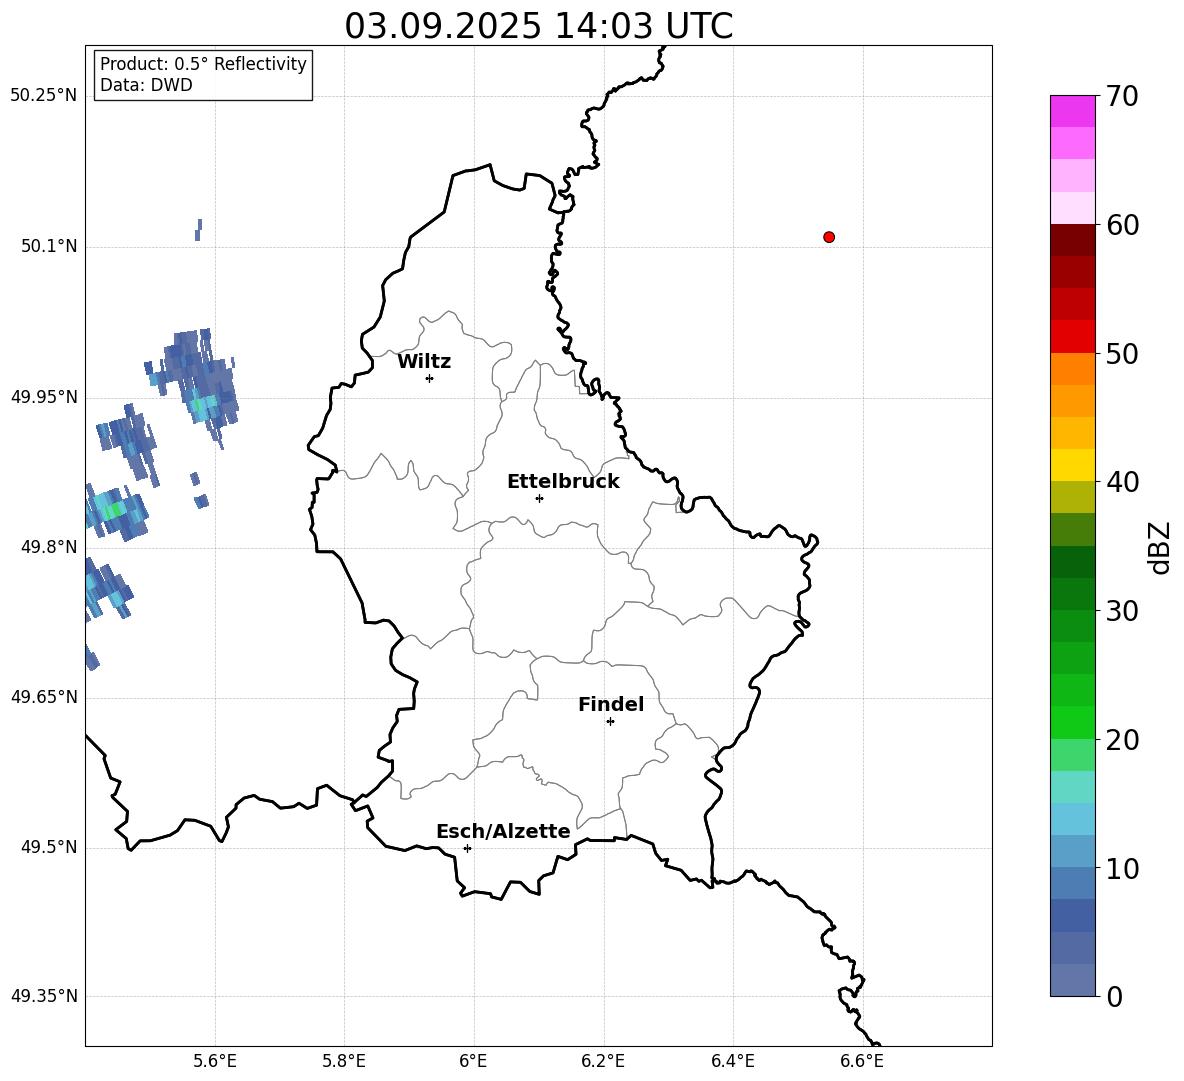The height and width of the screenshot is (1081, 1184).
Task: Click the 'Findel' city label
Action: pos(611,704)
